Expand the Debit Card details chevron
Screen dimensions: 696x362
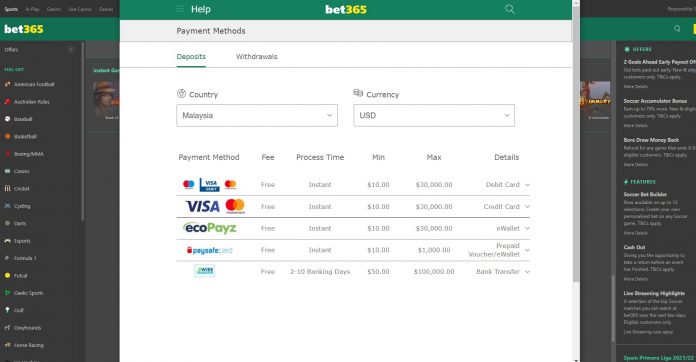pos(527,185)
